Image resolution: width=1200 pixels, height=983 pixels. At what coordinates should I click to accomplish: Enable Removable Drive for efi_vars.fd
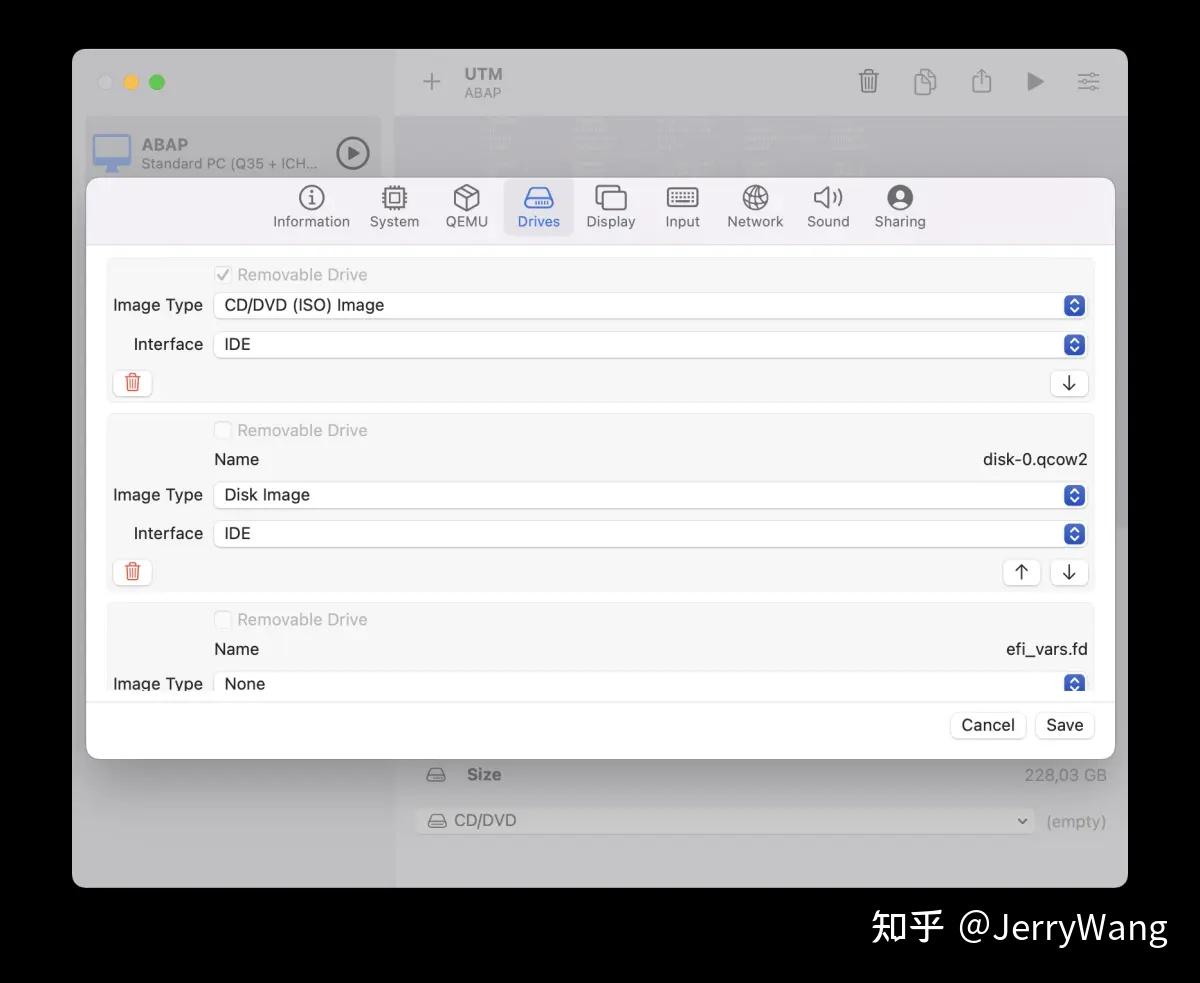tap(222, 619)
